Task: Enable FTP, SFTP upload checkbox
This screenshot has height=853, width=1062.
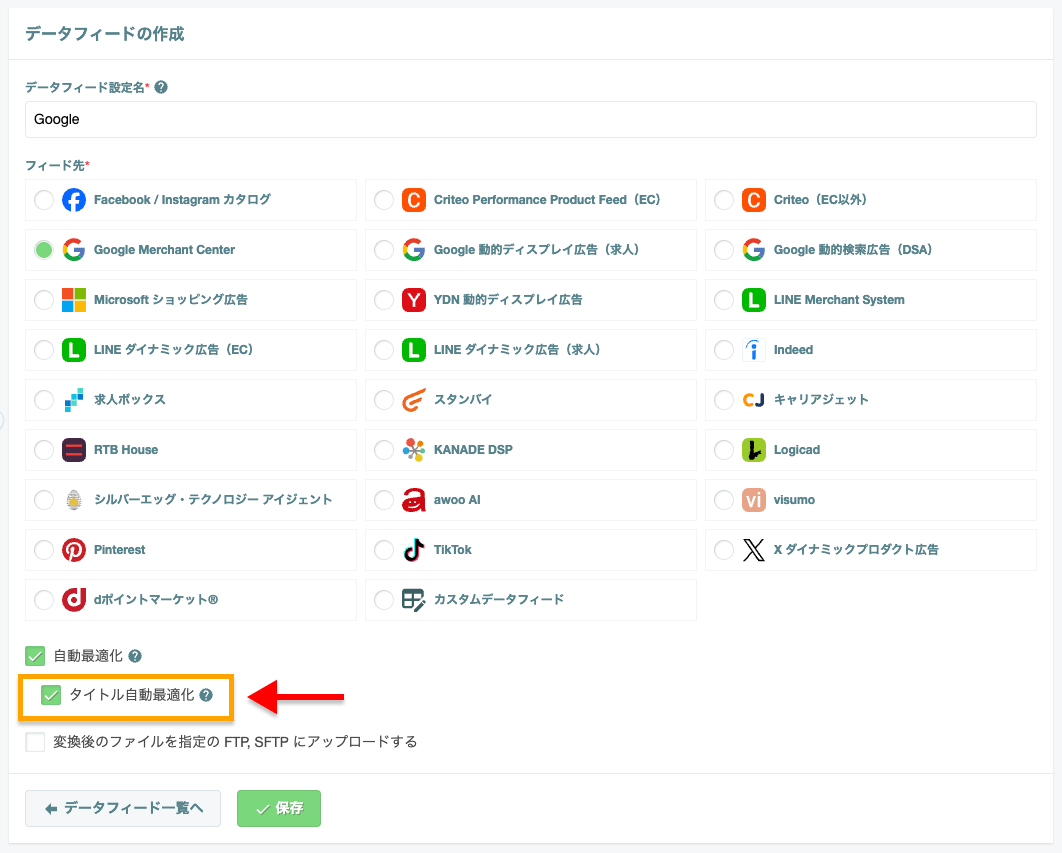Action: coord(35,742)
